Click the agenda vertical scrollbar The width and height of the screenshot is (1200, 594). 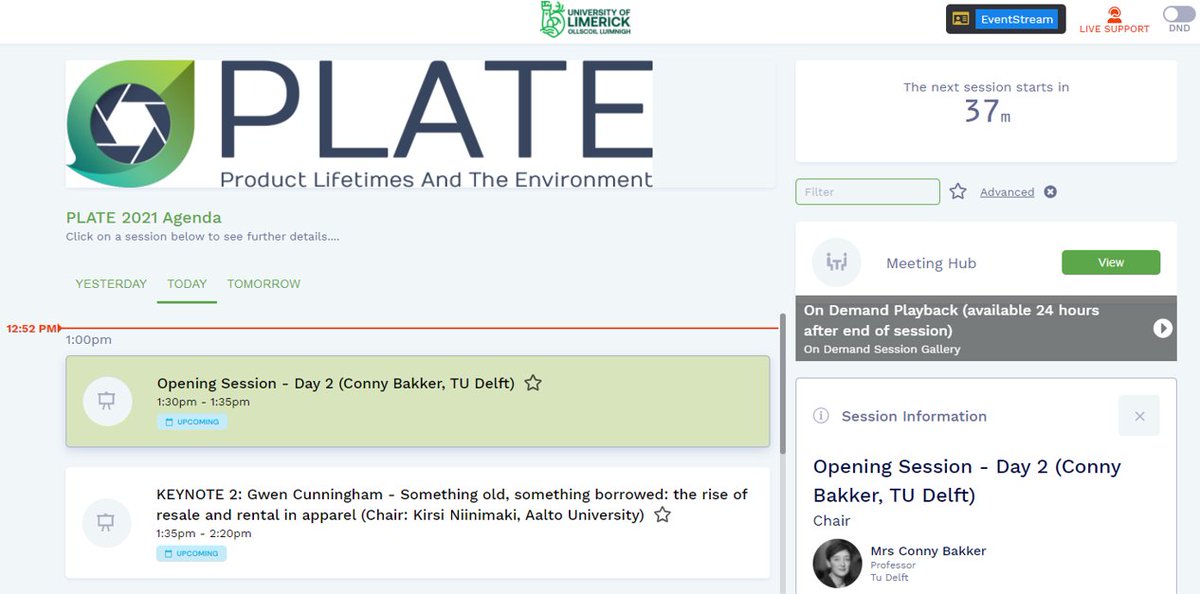tap(782, 383)
